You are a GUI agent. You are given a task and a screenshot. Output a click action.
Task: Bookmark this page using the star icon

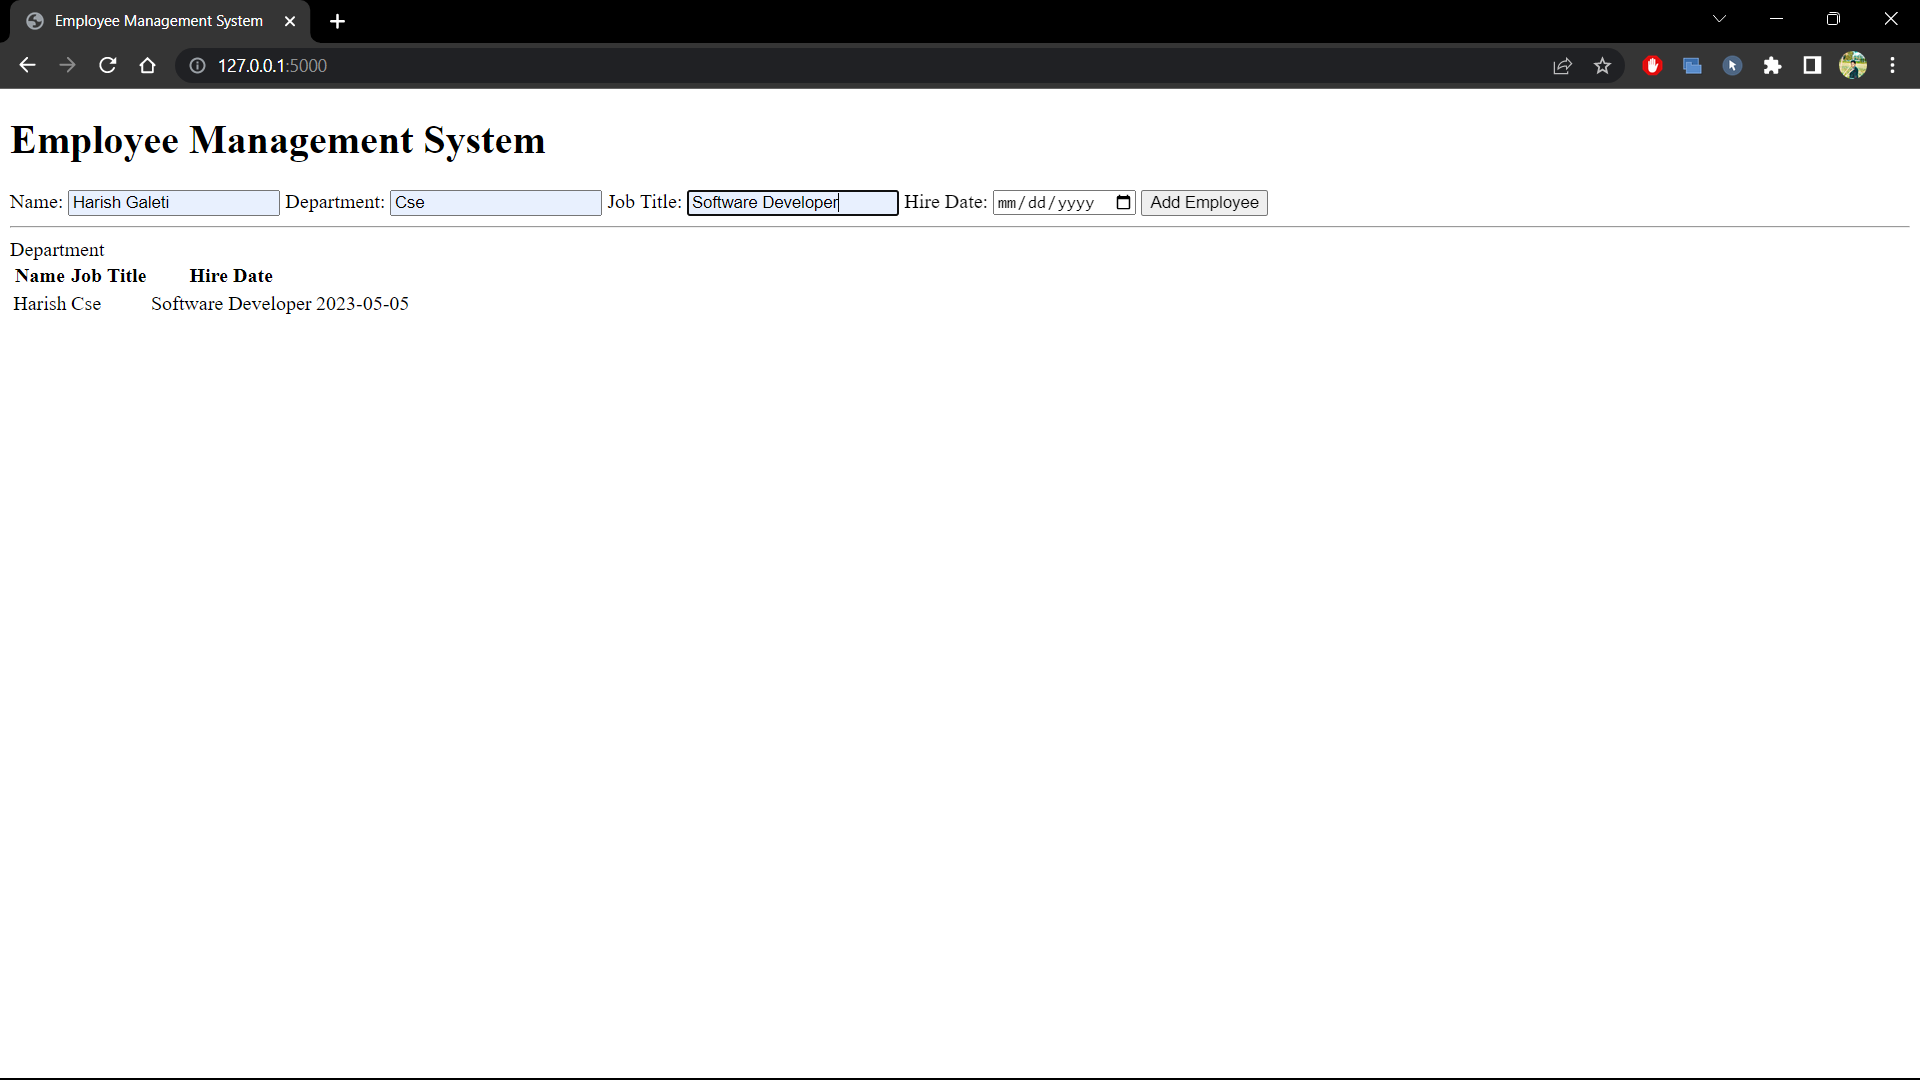(x=1602, y=65)
